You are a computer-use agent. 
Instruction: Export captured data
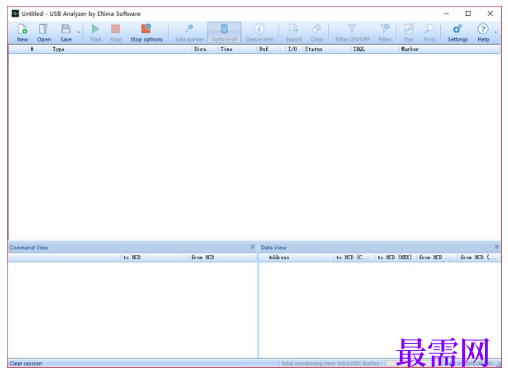pos(294,33)
